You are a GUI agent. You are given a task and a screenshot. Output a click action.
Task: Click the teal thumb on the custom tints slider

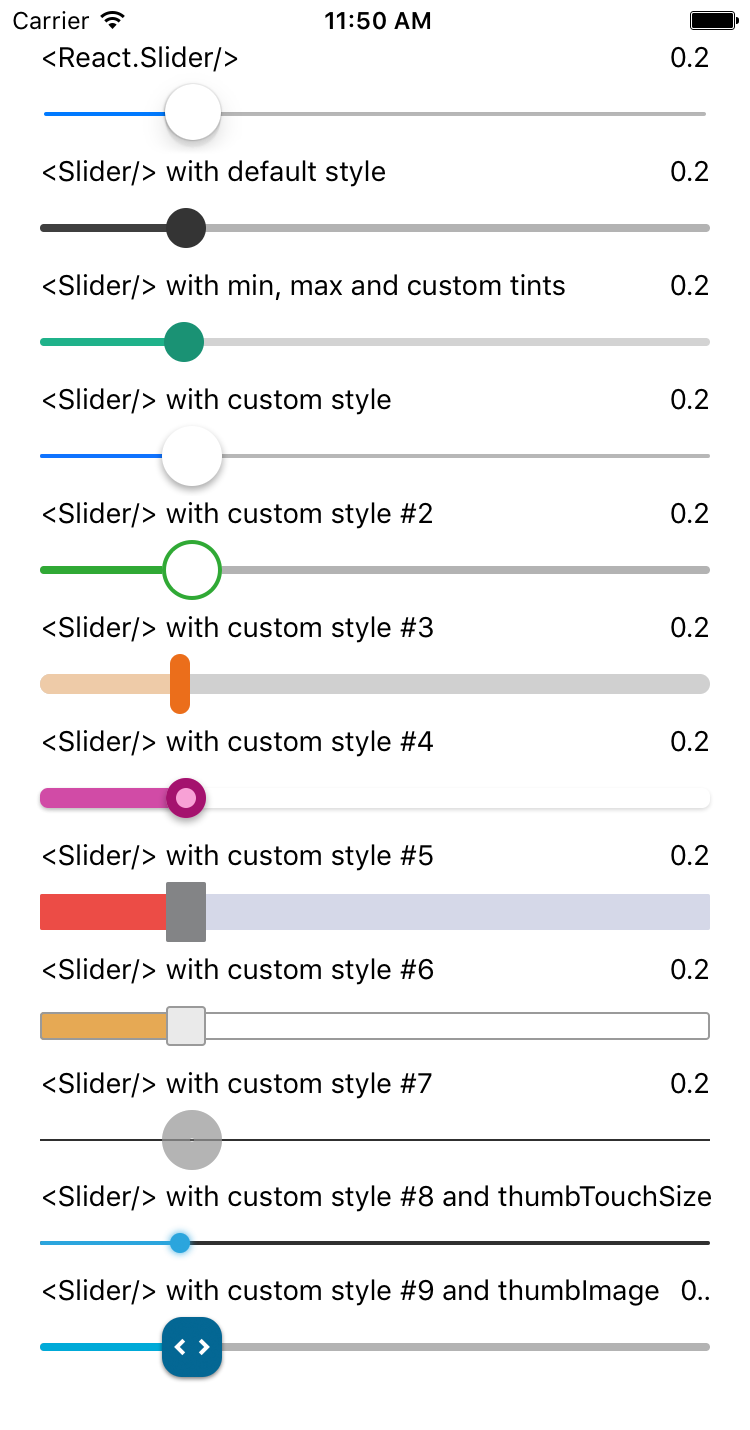tap(185, 342)
